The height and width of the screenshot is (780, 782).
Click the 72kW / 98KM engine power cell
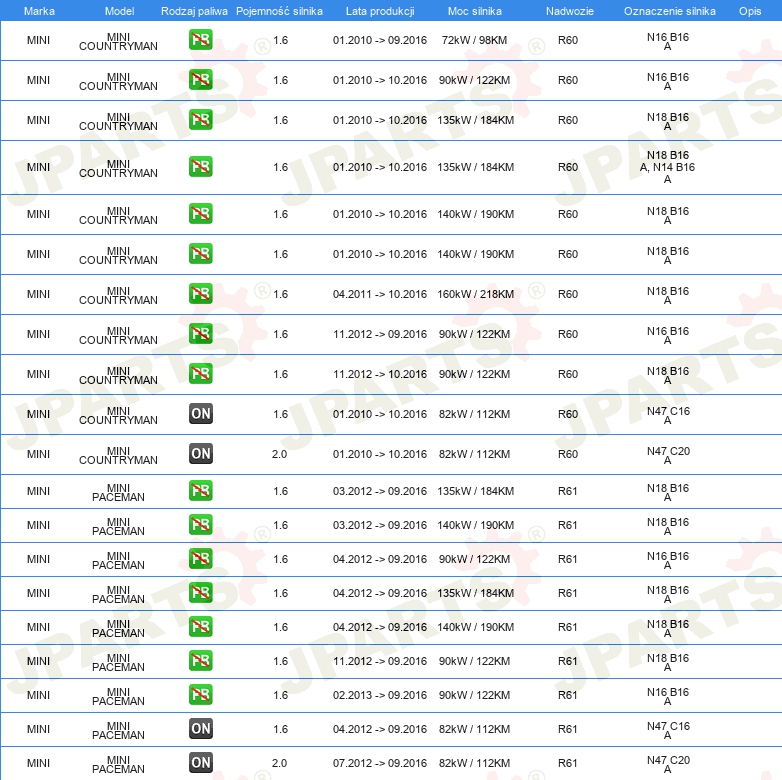(x=476, y=40)
